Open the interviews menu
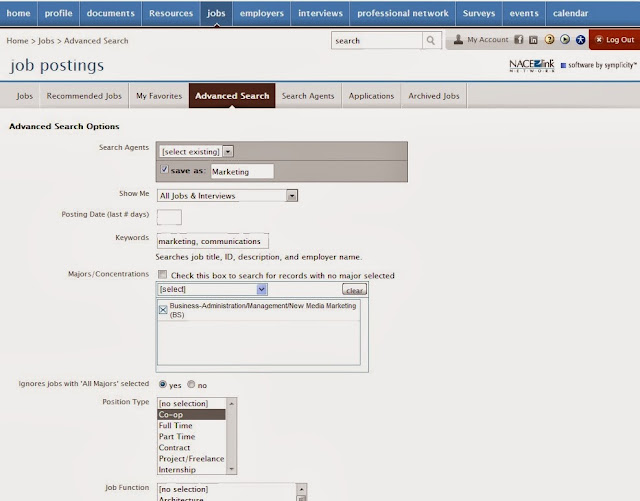Viewport: 640px width, 501px height. coord(320,13)
